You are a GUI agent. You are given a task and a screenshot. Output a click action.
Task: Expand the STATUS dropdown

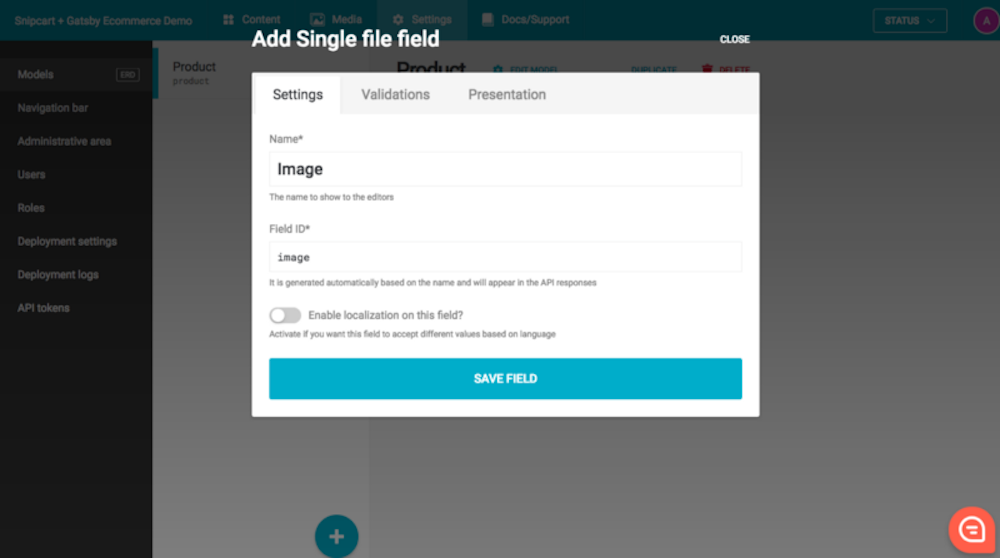(x=909, y=20)
